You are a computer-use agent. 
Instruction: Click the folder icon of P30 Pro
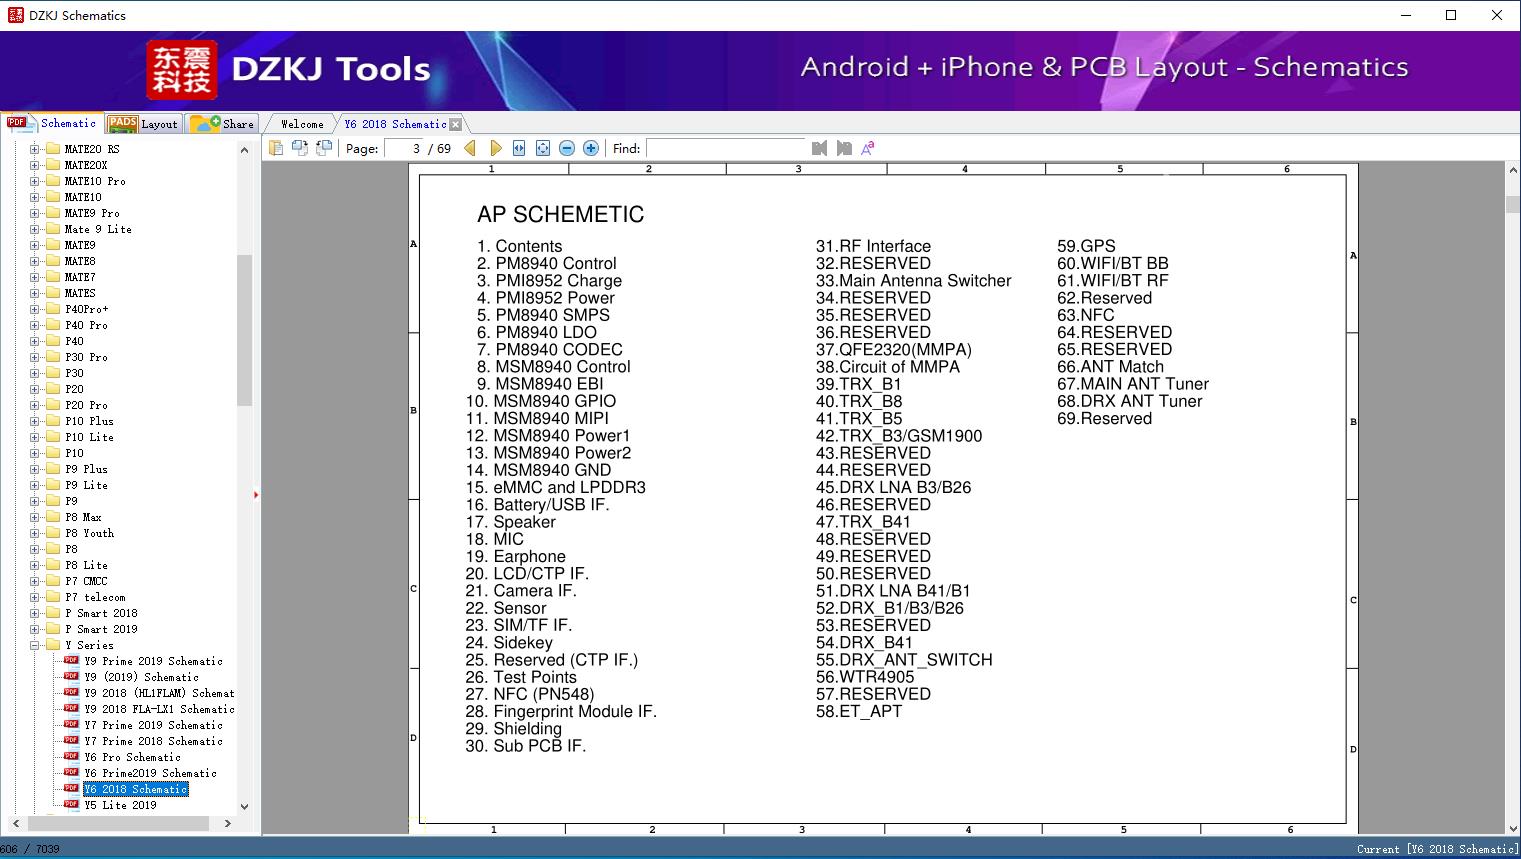click(53, 357)
